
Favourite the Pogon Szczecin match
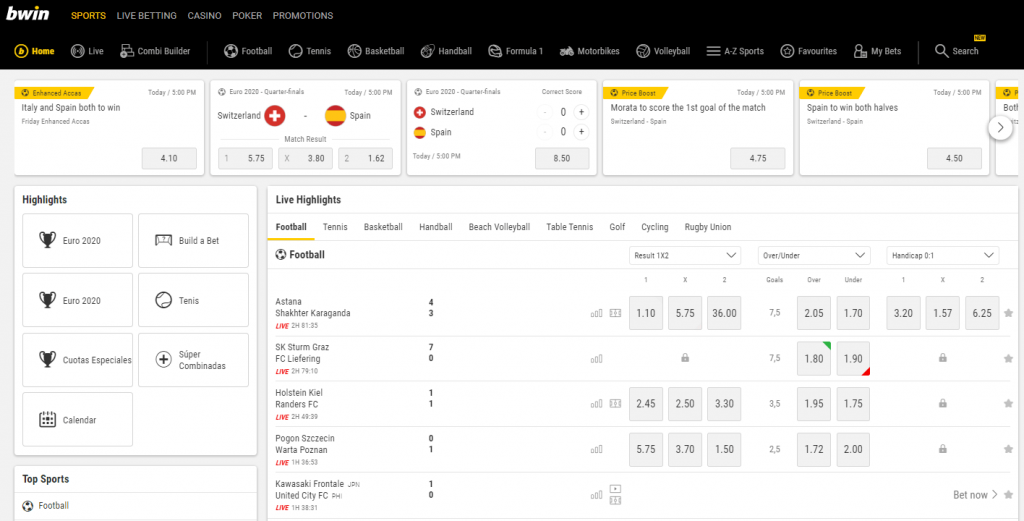click(x=1008, y=449)
